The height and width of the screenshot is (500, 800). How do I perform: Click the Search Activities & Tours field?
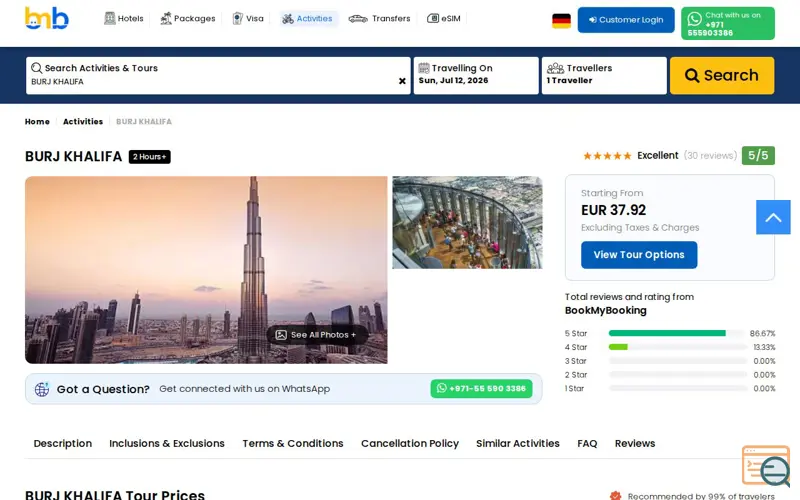pyautogui.click(x=218, y=76)
